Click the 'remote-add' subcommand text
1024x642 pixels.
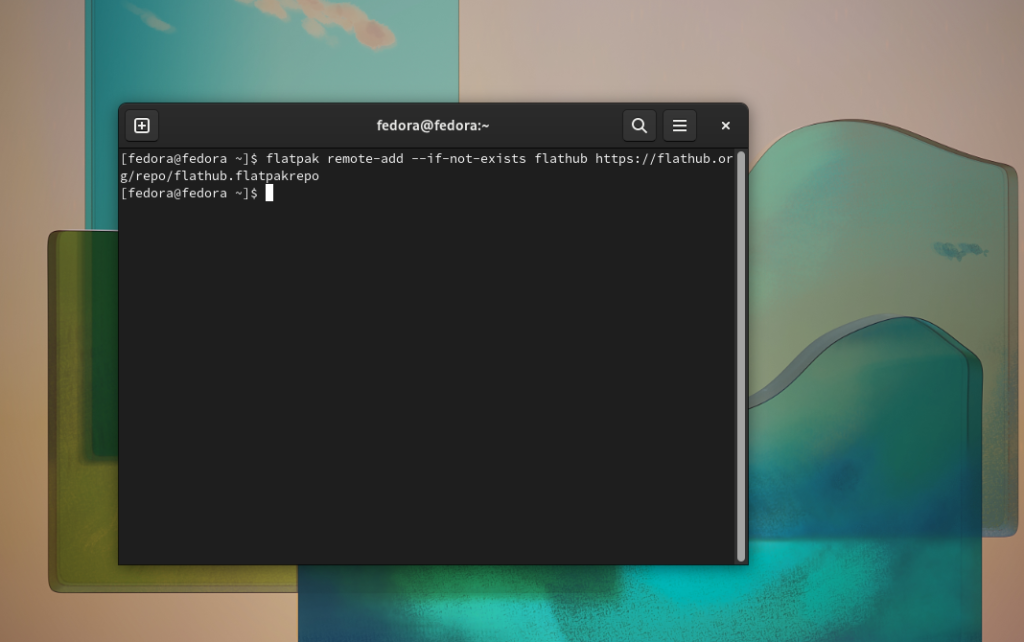click(x=365, y=159)
